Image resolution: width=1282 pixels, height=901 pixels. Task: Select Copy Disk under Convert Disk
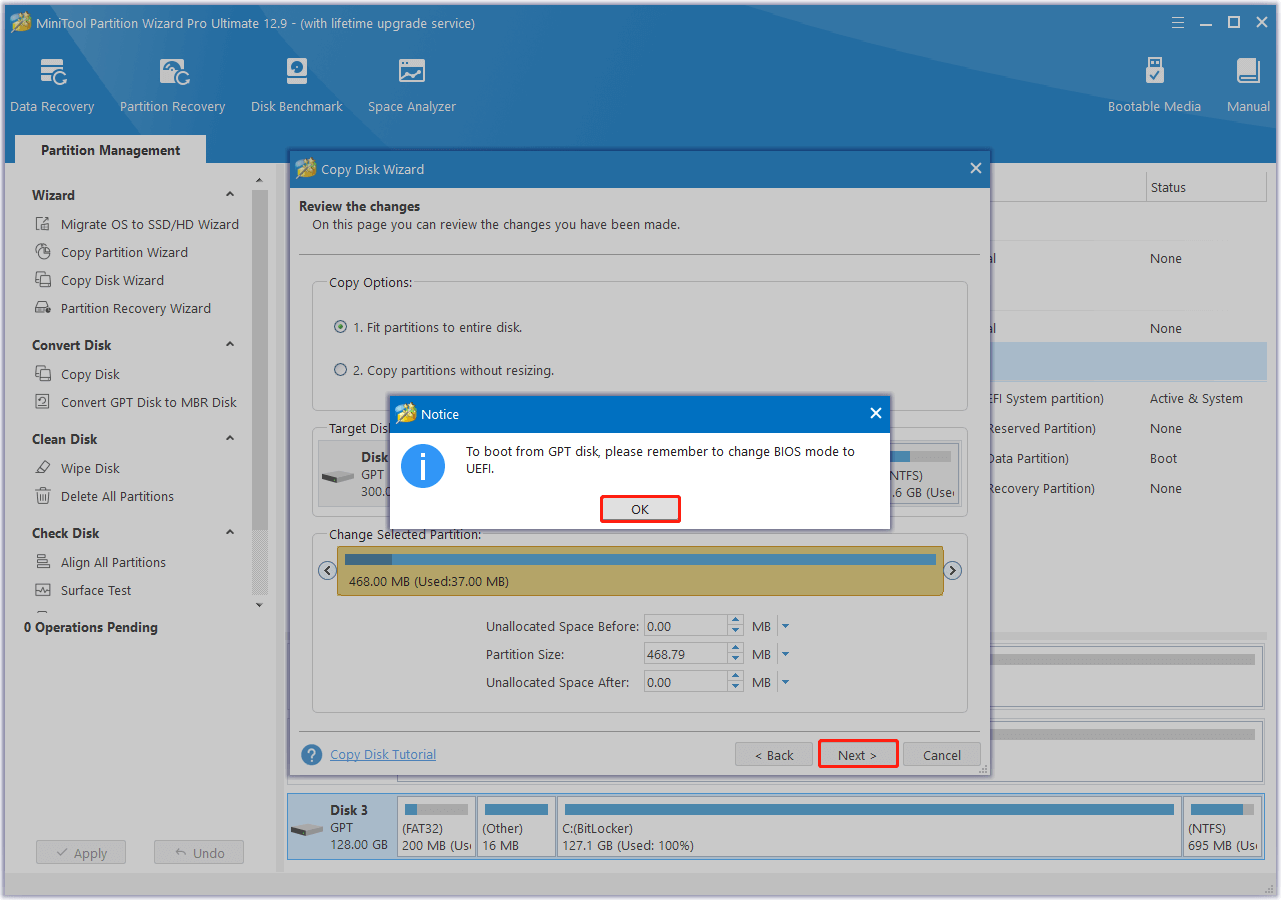[77, 374]
